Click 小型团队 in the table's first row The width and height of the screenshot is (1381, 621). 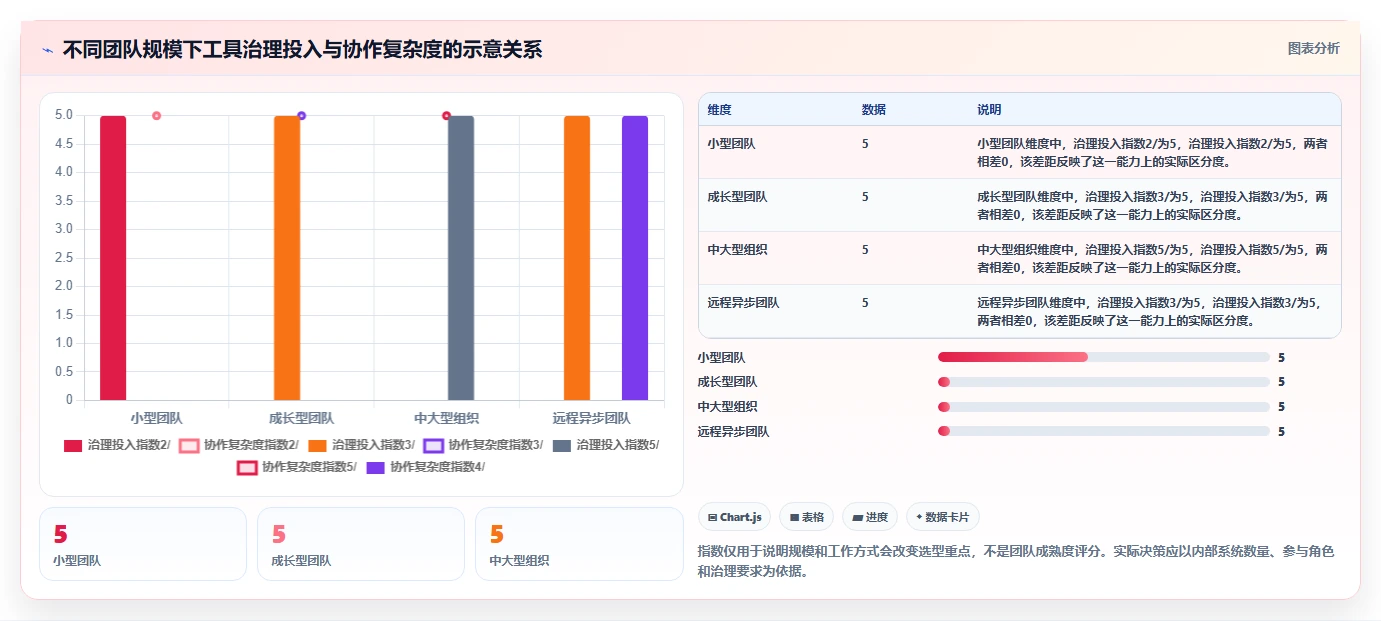pos(731,144)
